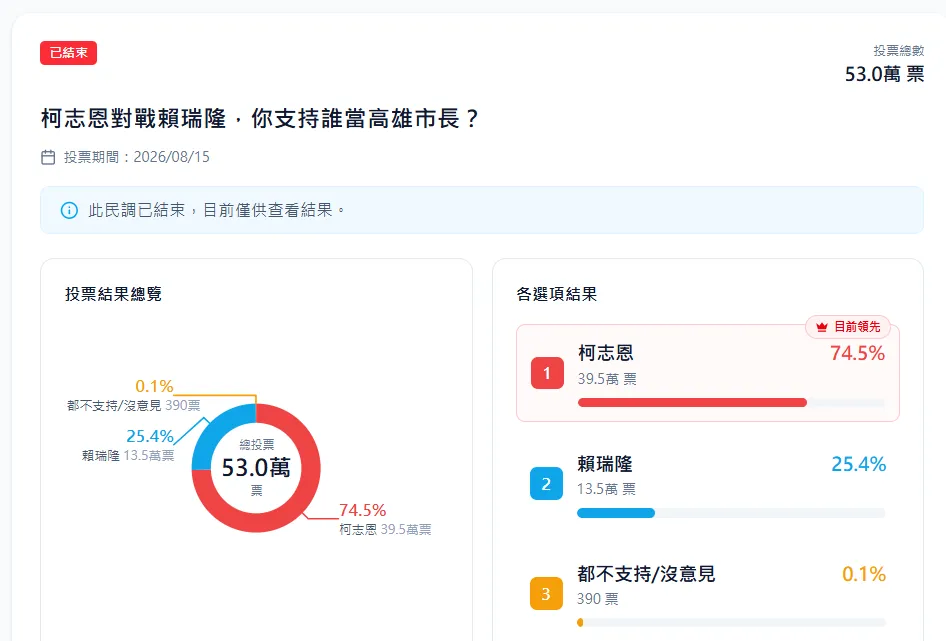Screen dimensions: 946x641
Task: Click the crown icon in the 目前領先 badge
Action: click(x=822, y=327)
